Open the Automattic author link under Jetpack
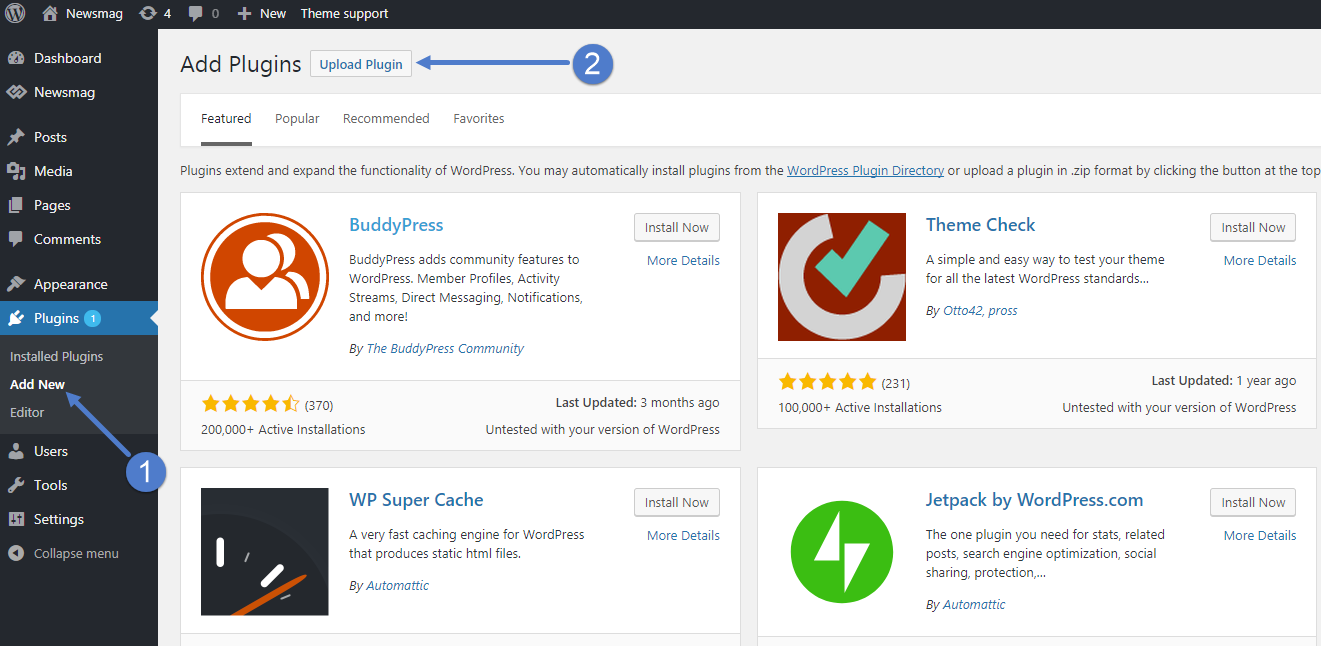Screen dimensions: 1321x646 974,604
